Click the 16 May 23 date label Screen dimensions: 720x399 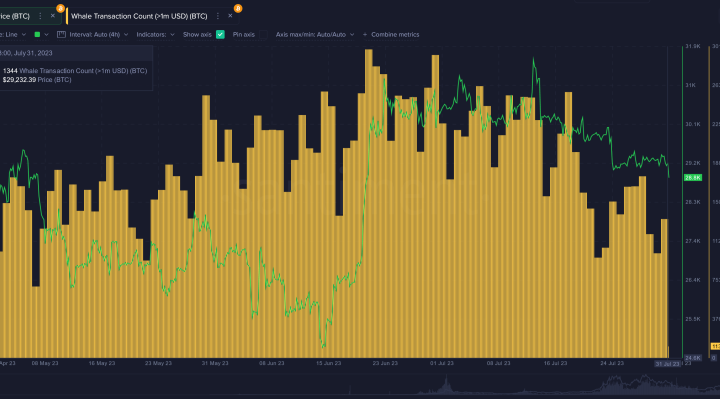coord(101,363)
